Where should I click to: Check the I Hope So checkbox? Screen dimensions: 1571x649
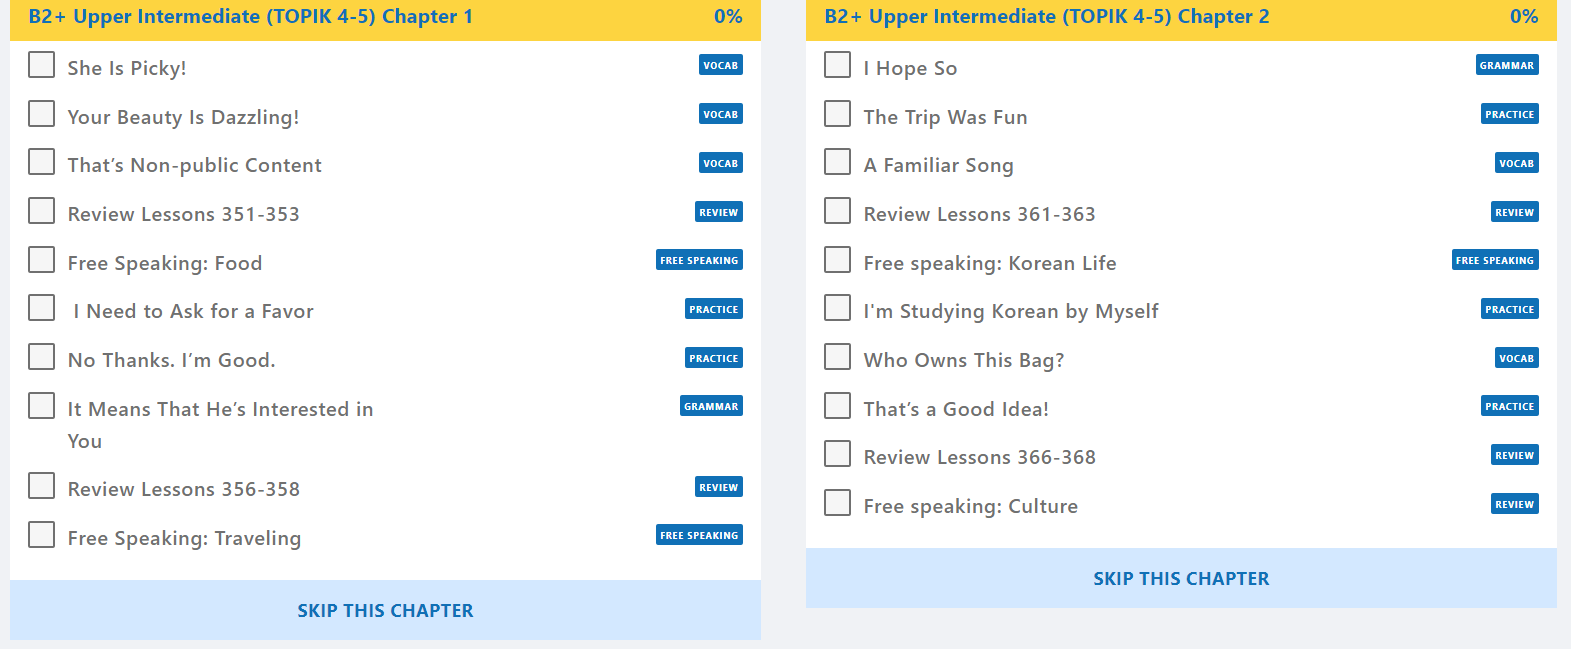[837, 65]
